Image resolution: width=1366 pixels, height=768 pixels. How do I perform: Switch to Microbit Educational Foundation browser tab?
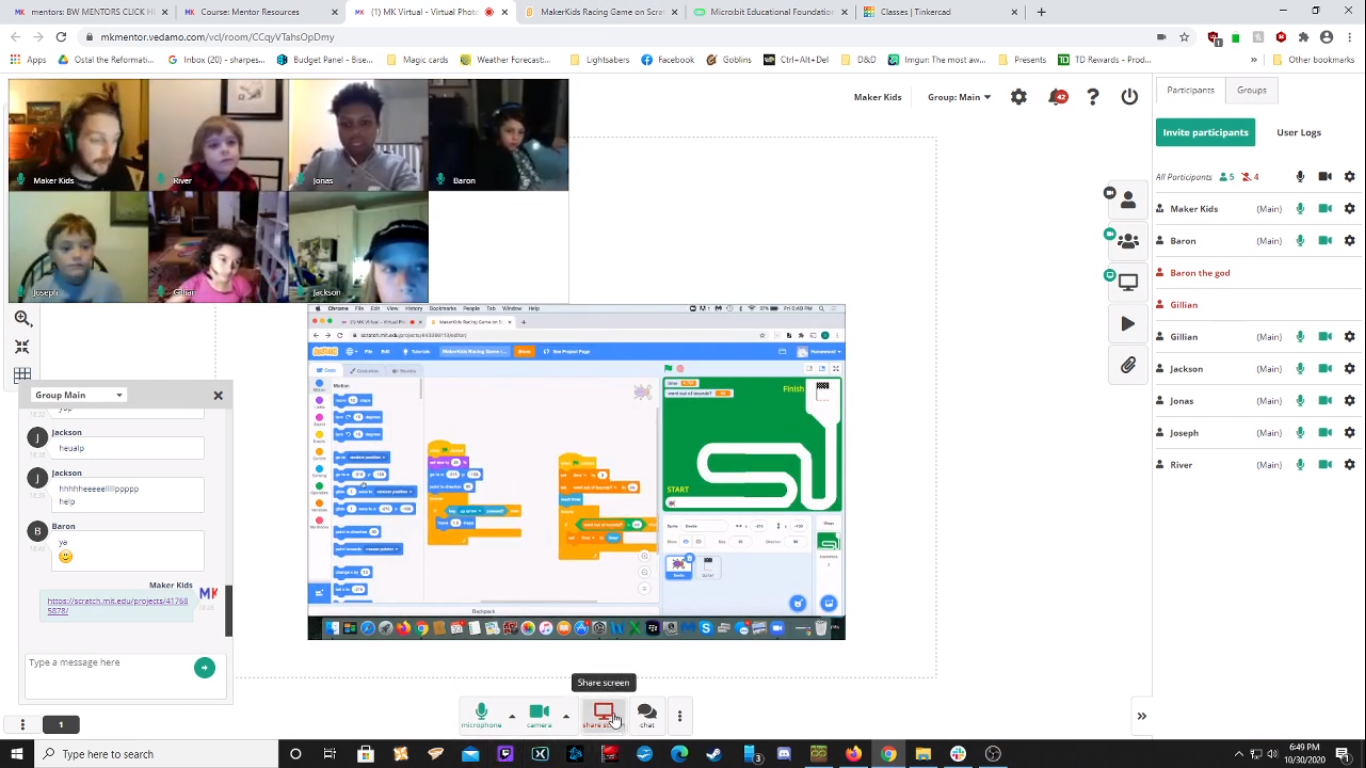click(x=771, y=12)
